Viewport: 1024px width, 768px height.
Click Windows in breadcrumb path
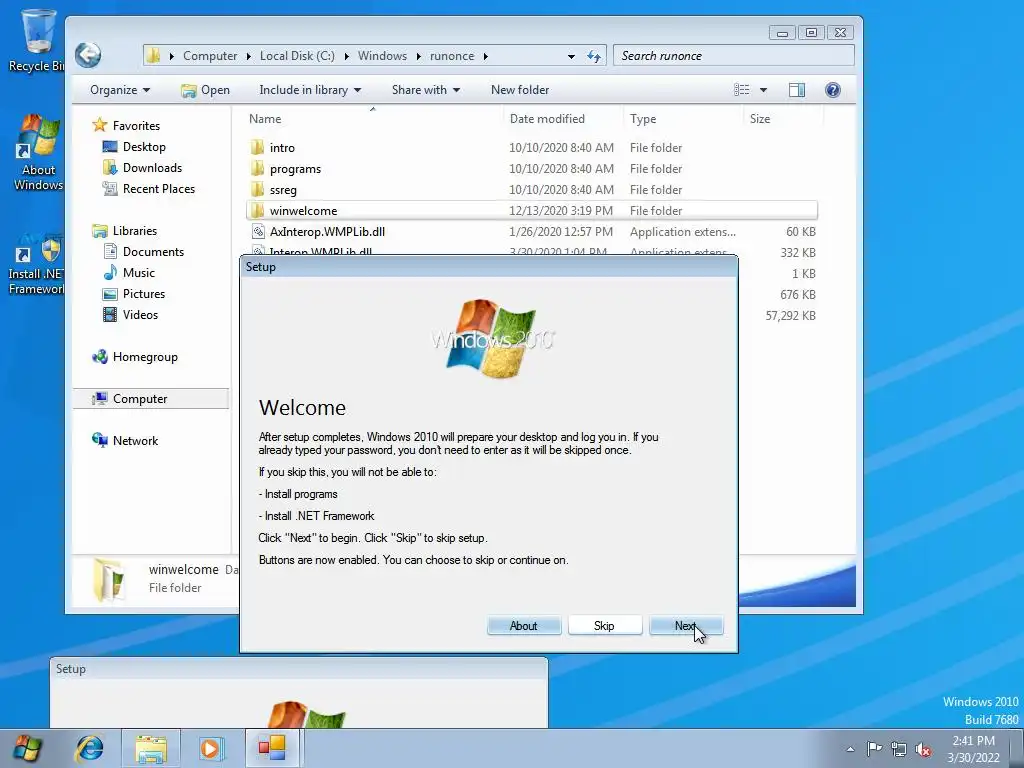[382, 56]
